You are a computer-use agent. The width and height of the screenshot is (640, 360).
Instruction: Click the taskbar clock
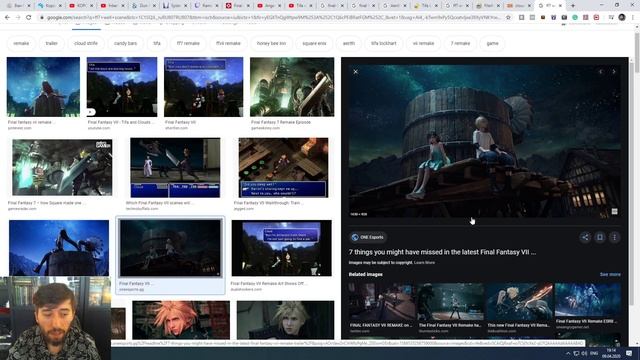tap(611, 353)
